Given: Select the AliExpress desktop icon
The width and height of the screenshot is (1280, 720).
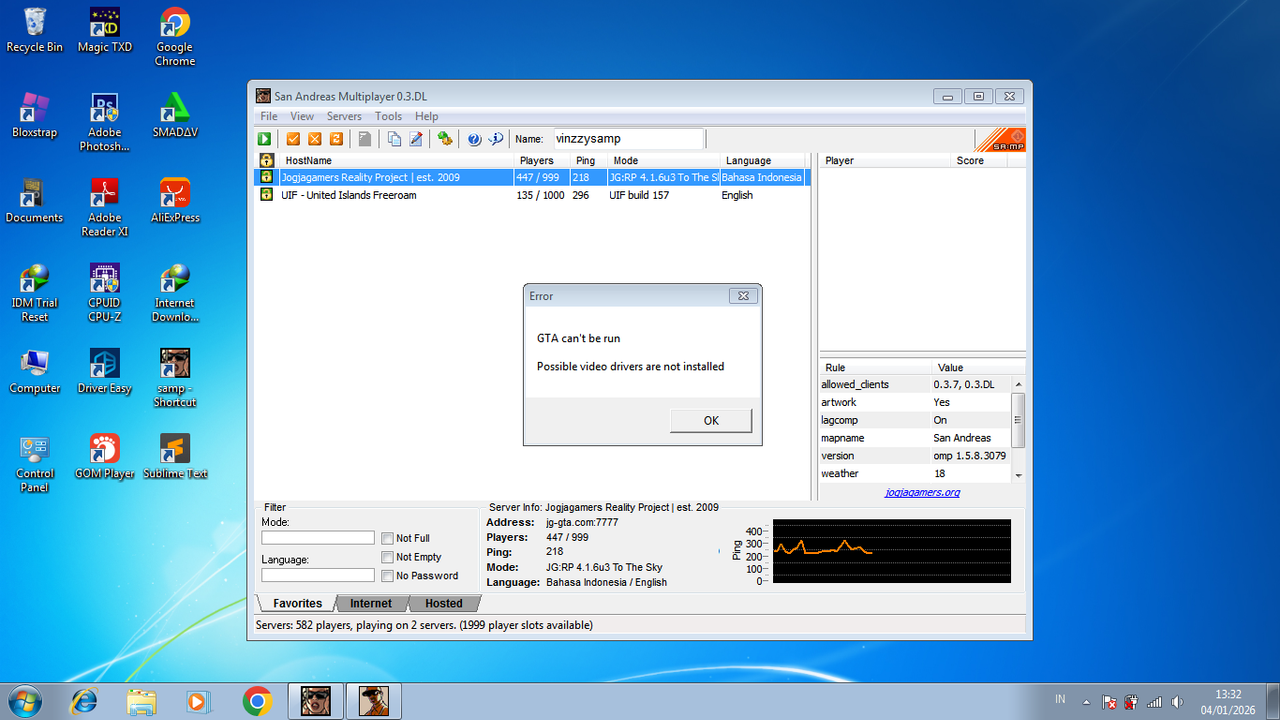Looking at the screenshot, I should tap(175, 200).
